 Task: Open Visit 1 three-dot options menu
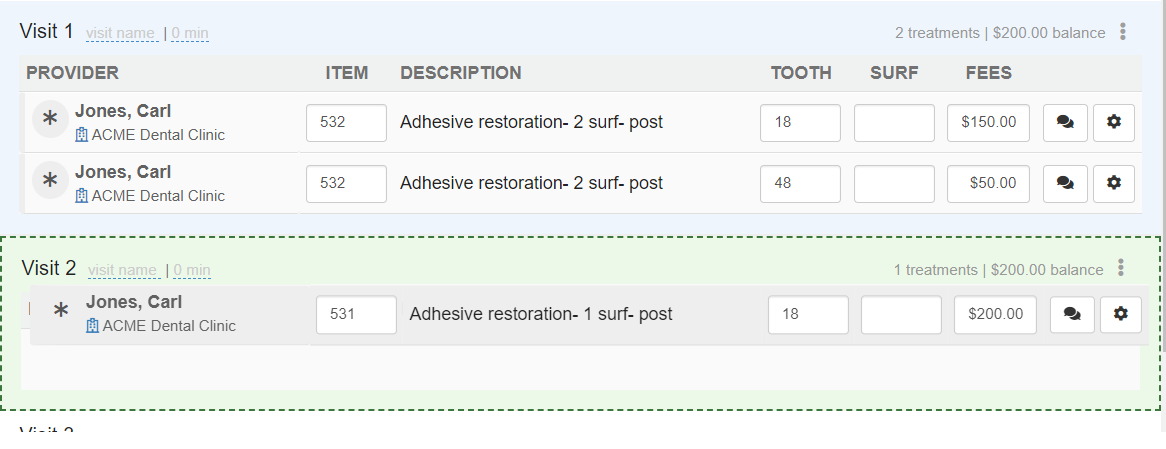point(1123,32)
